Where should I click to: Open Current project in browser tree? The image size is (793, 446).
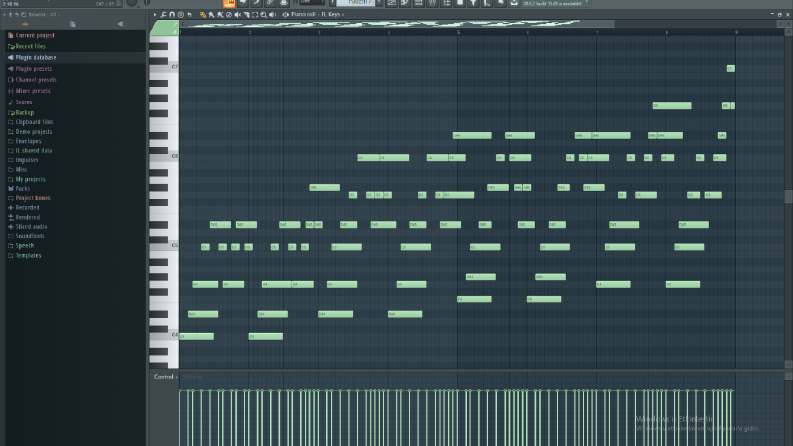(x=35, y=35)
